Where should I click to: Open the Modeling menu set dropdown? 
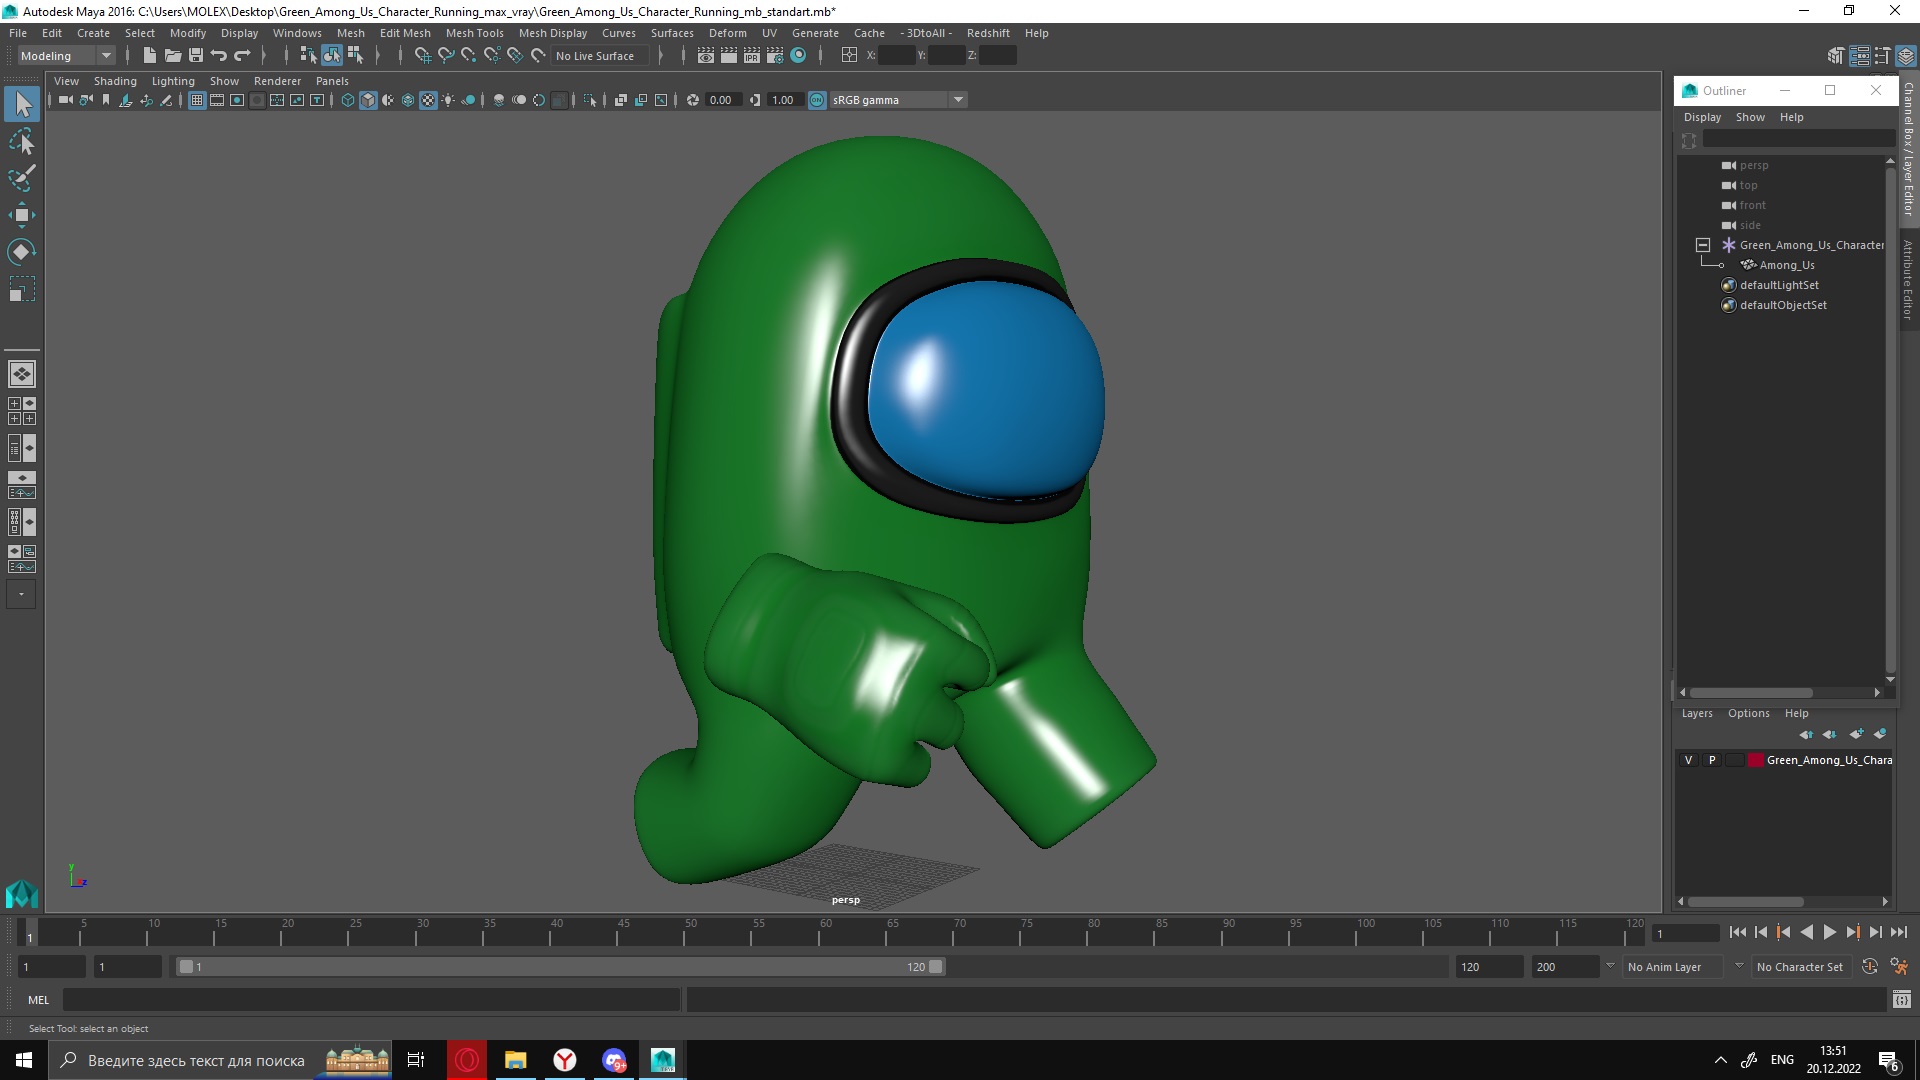click(x=67, y=56)
